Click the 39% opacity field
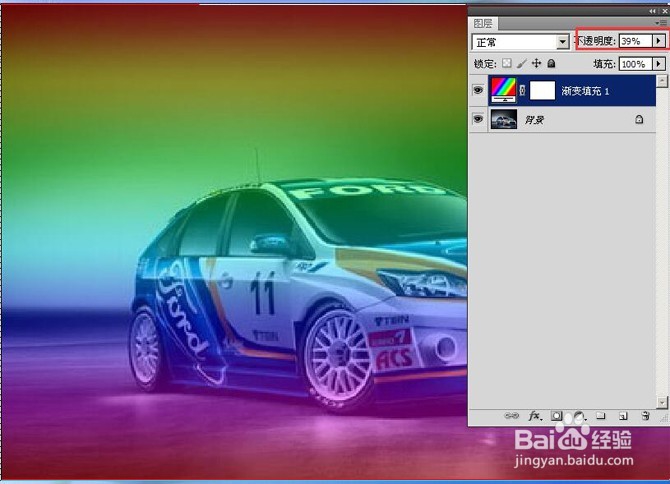 [x=636, y=41]
